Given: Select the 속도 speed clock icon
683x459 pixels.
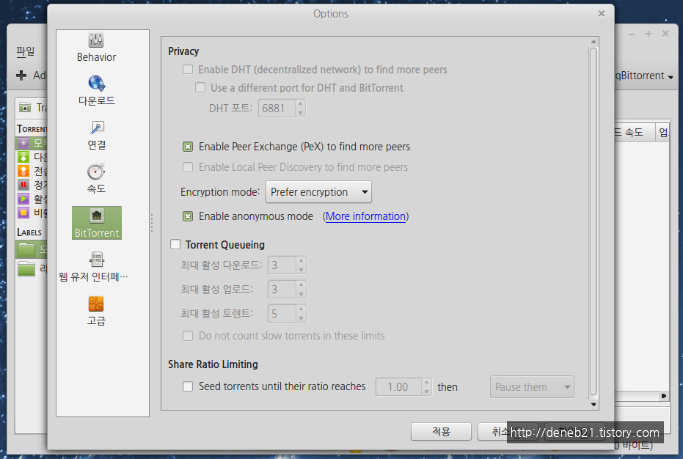Looking at the screenshot, I should 96,172.
